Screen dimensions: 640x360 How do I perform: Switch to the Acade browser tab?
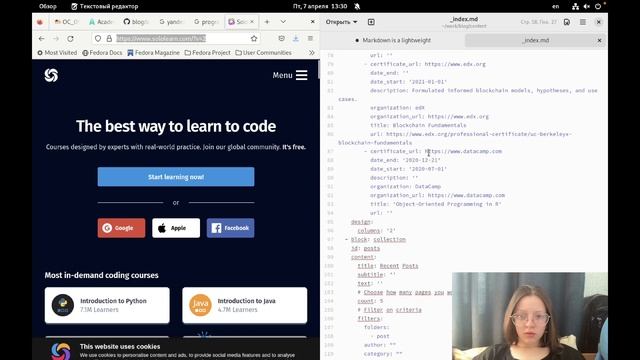(x=100, y=22)
